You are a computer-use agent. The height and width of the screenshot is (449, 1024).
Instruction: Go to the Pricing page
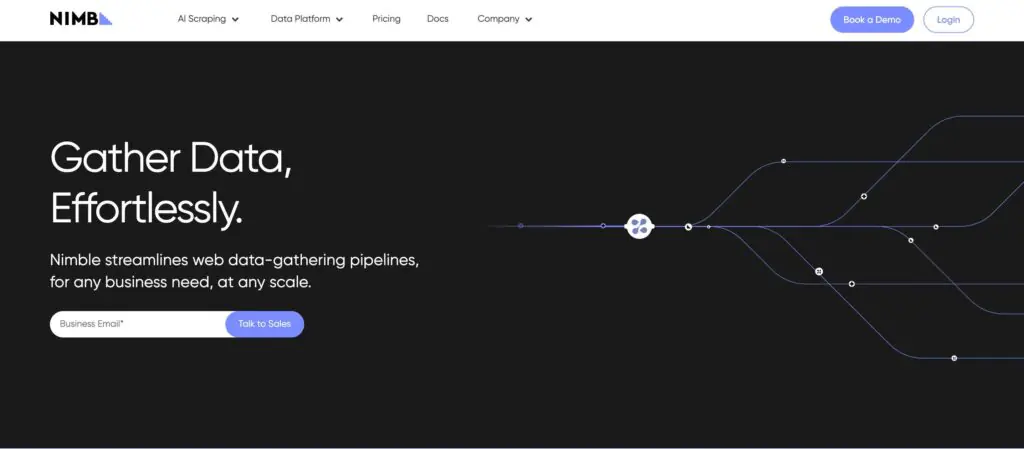coord(386,19)
